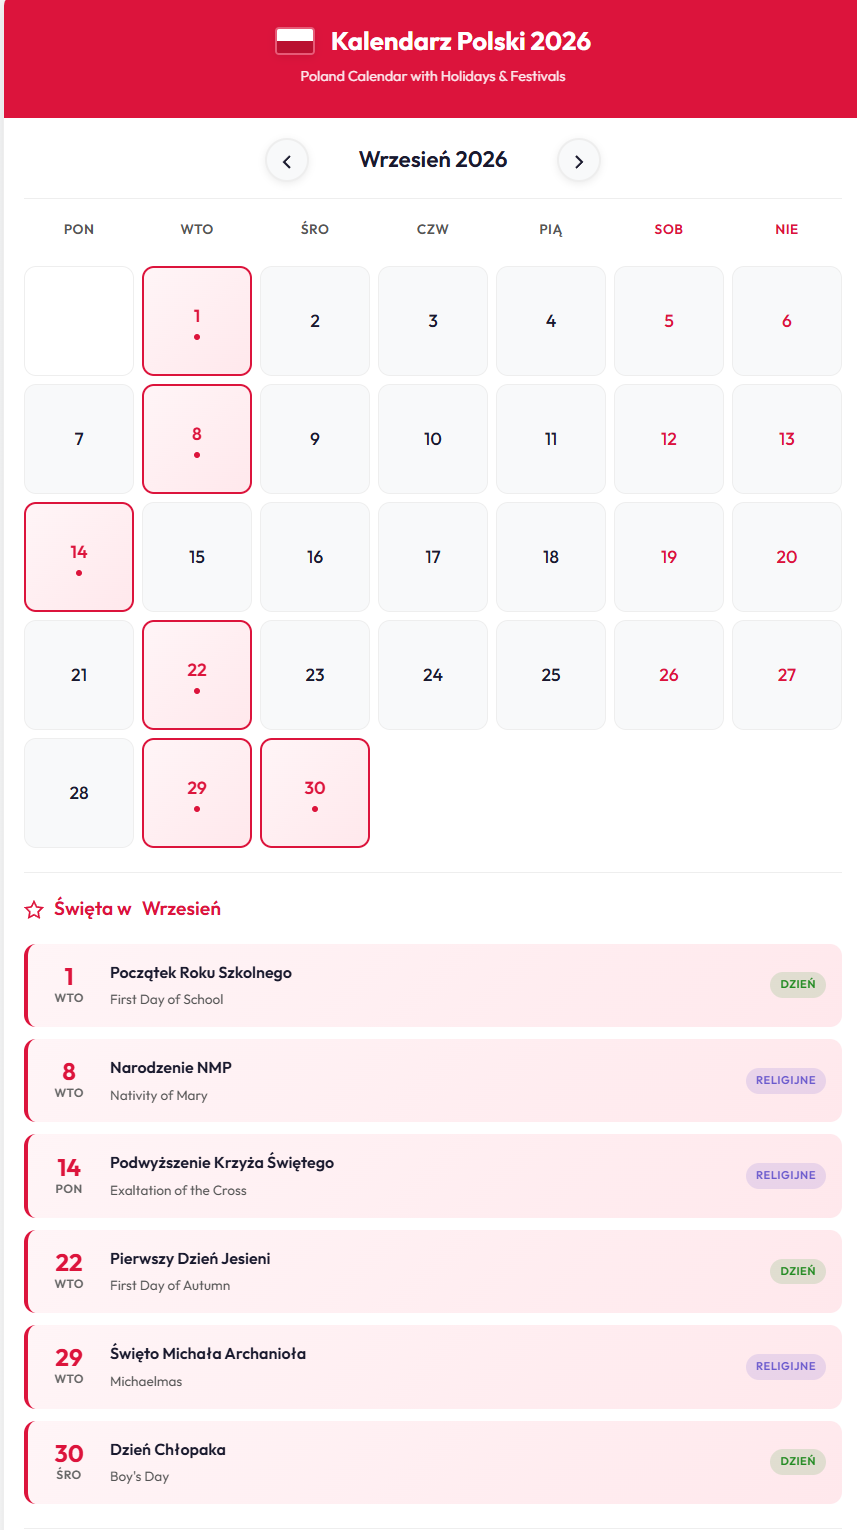This screenshot has height=1530, width=857.
Task: Click the Polish flag icon in header
Action: 295,41
